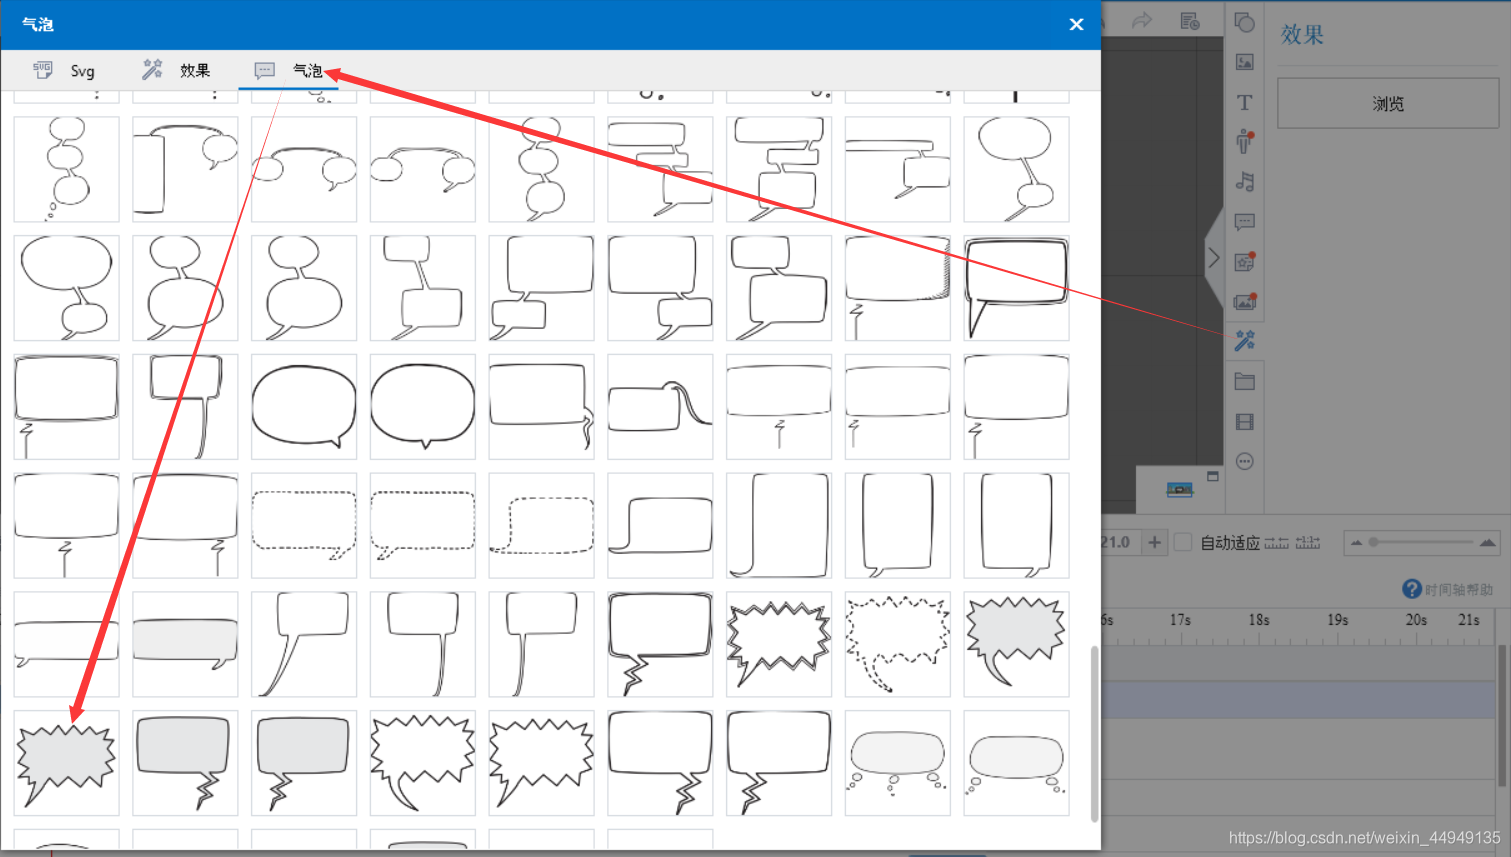Screen dimensions: 1511x857
Task: Click the 18s mark on the timeline ruler
Action: click(x=1259, y=620)
